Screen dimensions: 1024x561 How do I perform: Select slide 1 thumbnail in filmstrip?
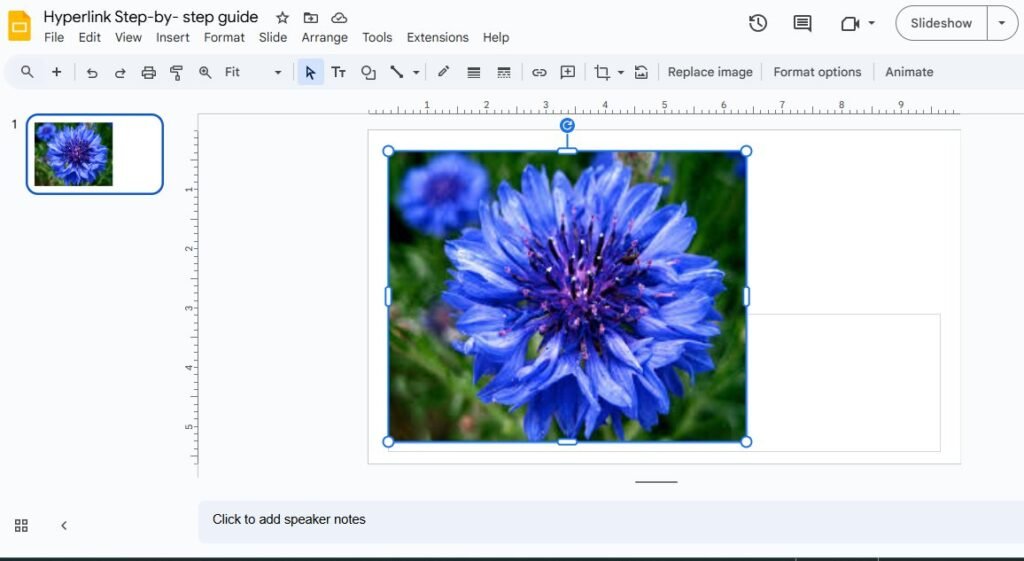(x=95, y=154)
